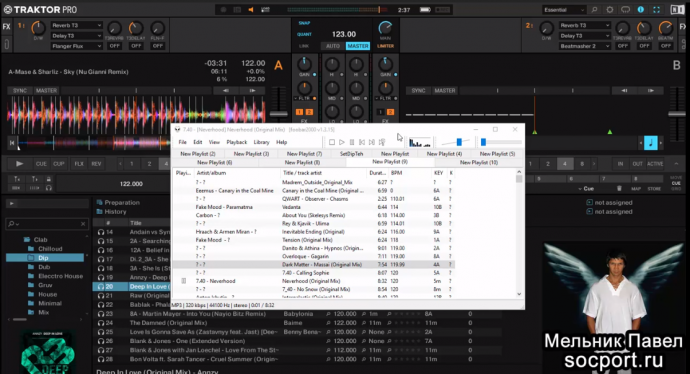Toggle QUANT mode
The image size is (690, 374).
(x=305, y=34)
